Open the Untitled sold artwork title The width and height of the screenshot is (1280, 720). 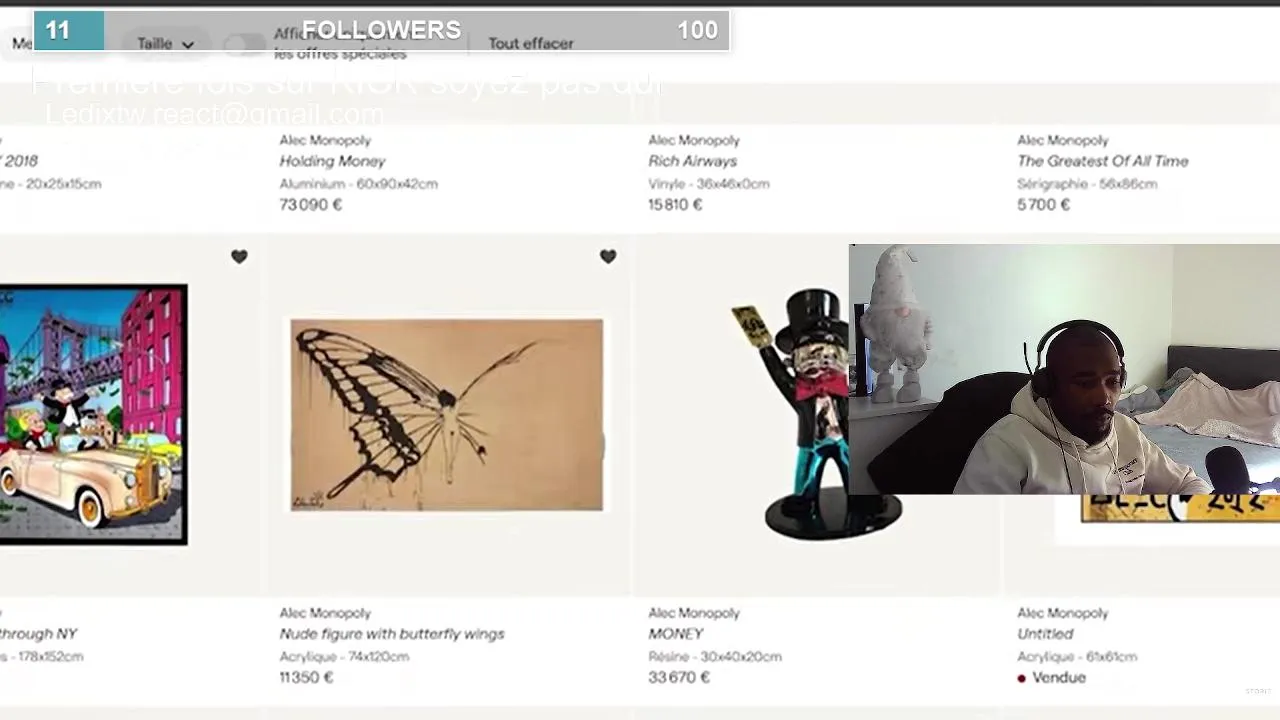1045,634
